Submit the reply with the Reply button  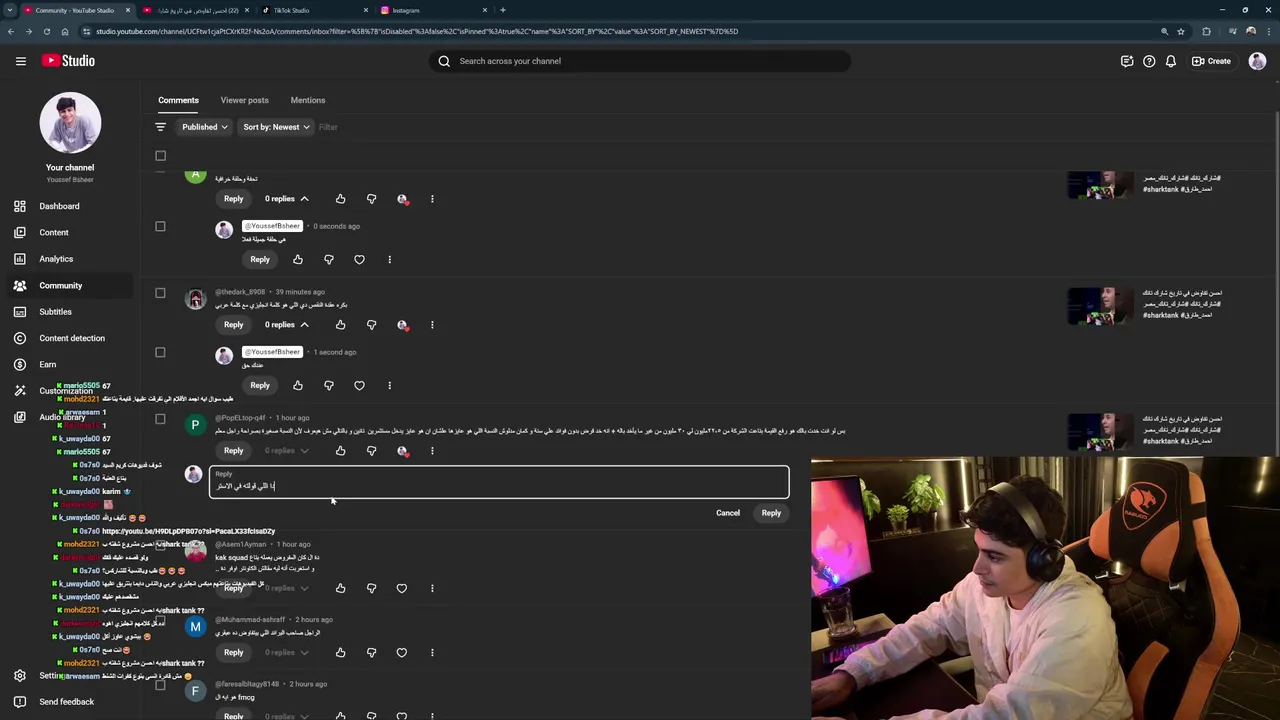[x=771, y=513]
